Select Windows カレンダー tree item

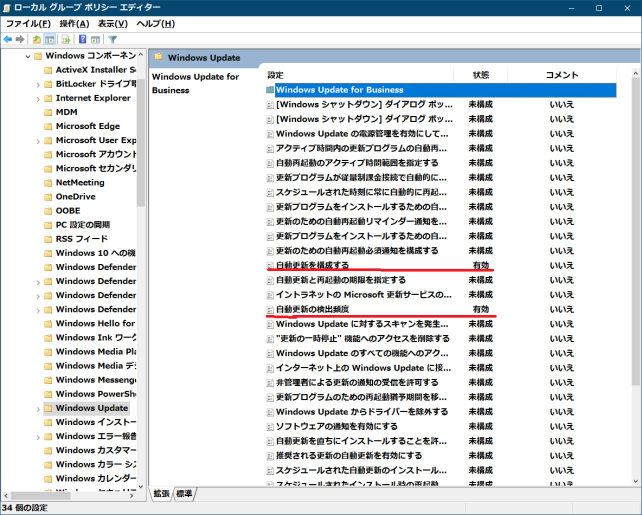pyautogui.click(x=95, y=478)
